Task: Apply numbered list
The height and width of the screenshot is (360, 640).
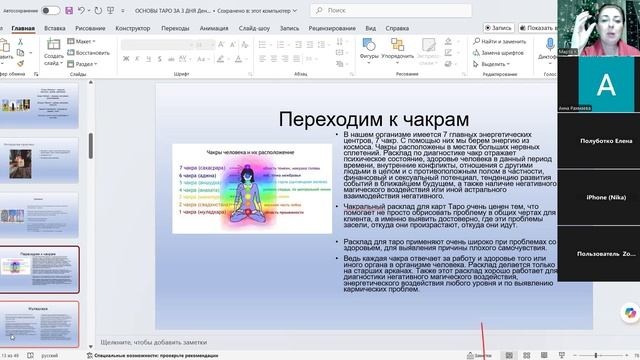Action: pos(280,44)
